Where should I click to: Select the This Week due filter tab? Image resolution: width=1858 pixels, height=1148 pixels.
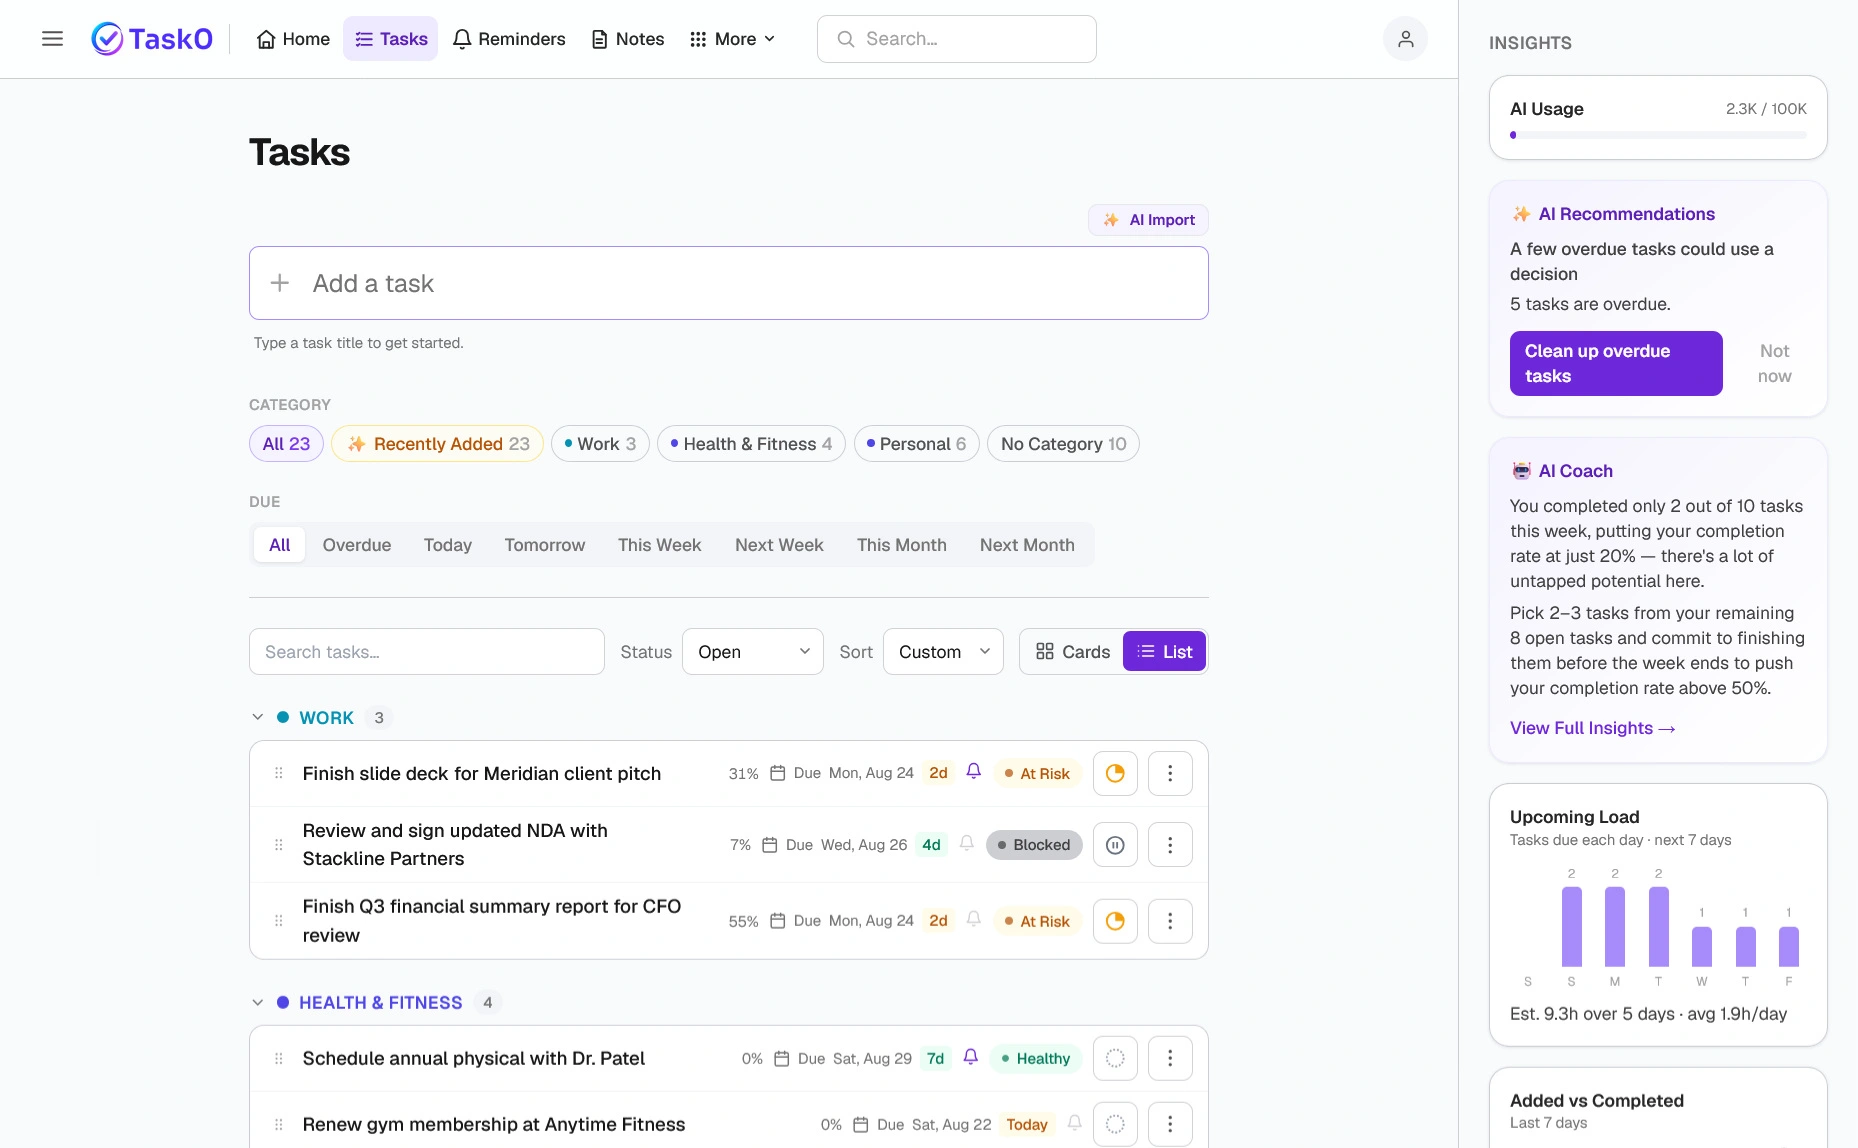[x=660, y=545]
